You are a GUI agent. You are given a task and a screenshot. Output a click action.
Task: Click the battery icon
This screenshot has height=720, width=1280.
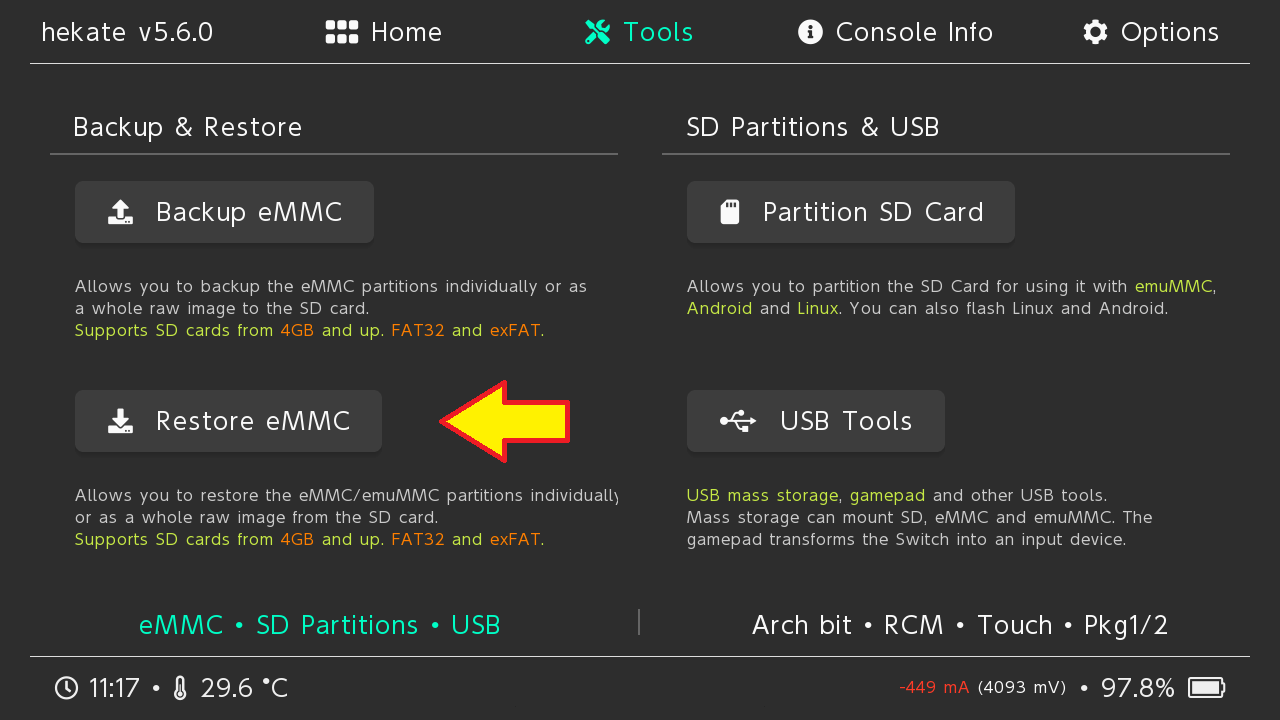point(1206,688)
